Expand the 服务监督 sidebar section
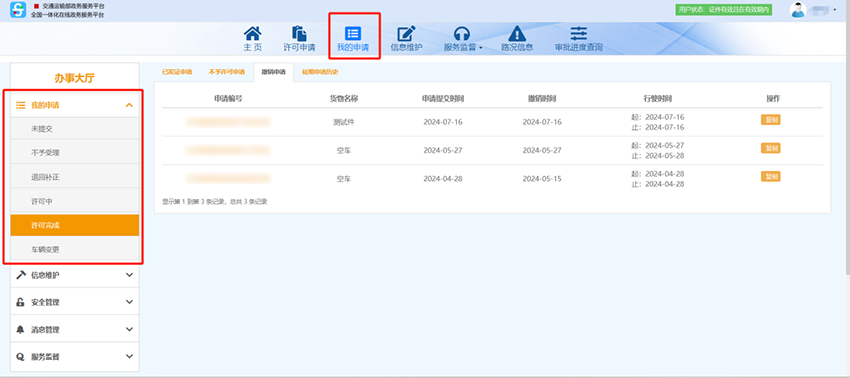This screenshot has height=378, width=850. coord(75,356)
